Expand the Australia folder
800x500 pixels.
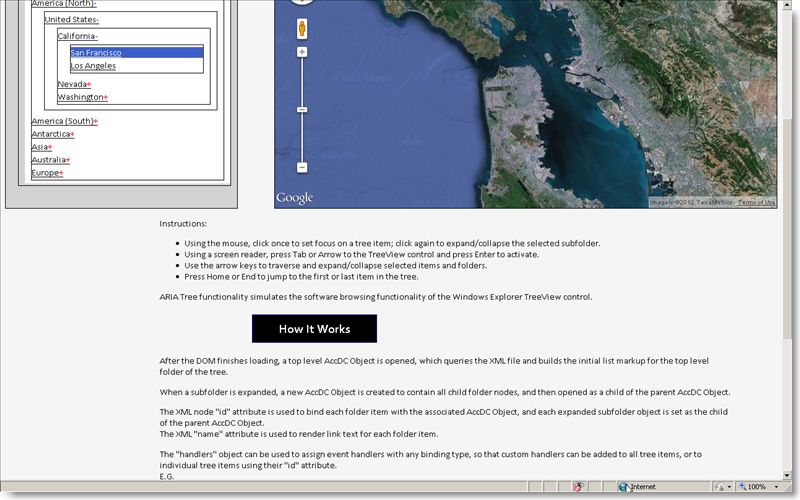51,160
